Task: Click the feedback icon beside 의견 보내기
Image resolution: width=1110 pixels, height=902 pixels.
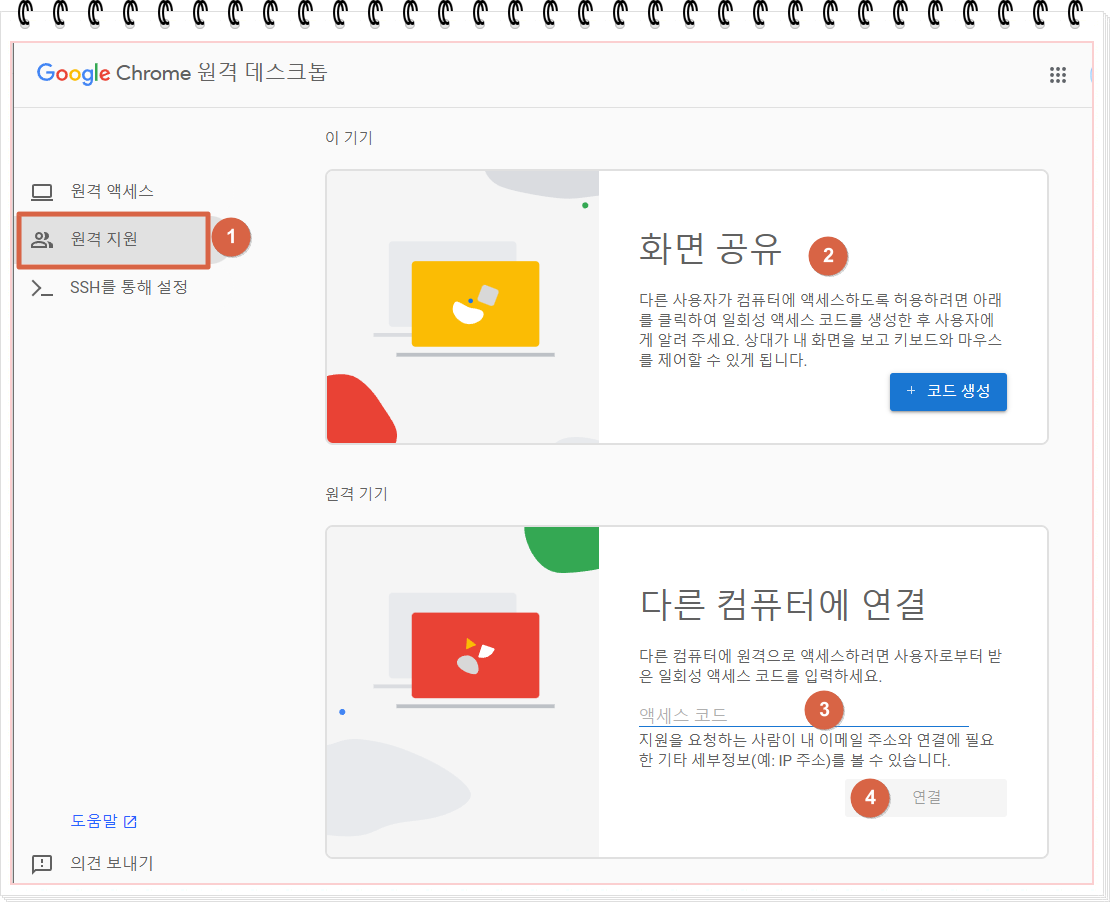Action: click(x=42, y=864)
